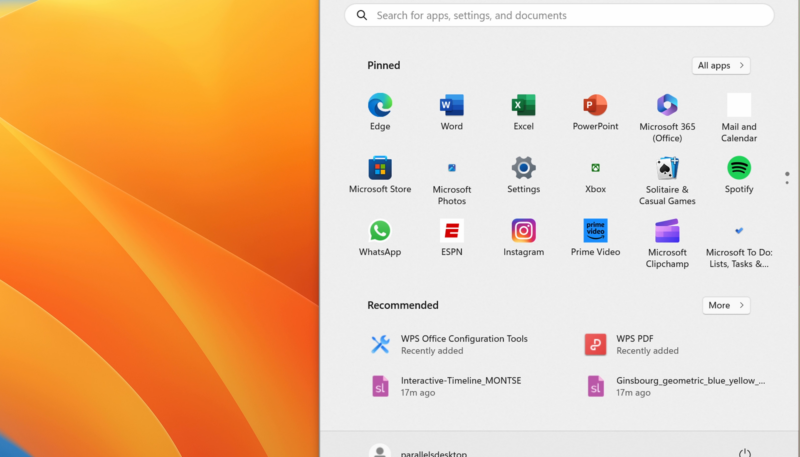Click the Power button in Start menu

(744, 453)
